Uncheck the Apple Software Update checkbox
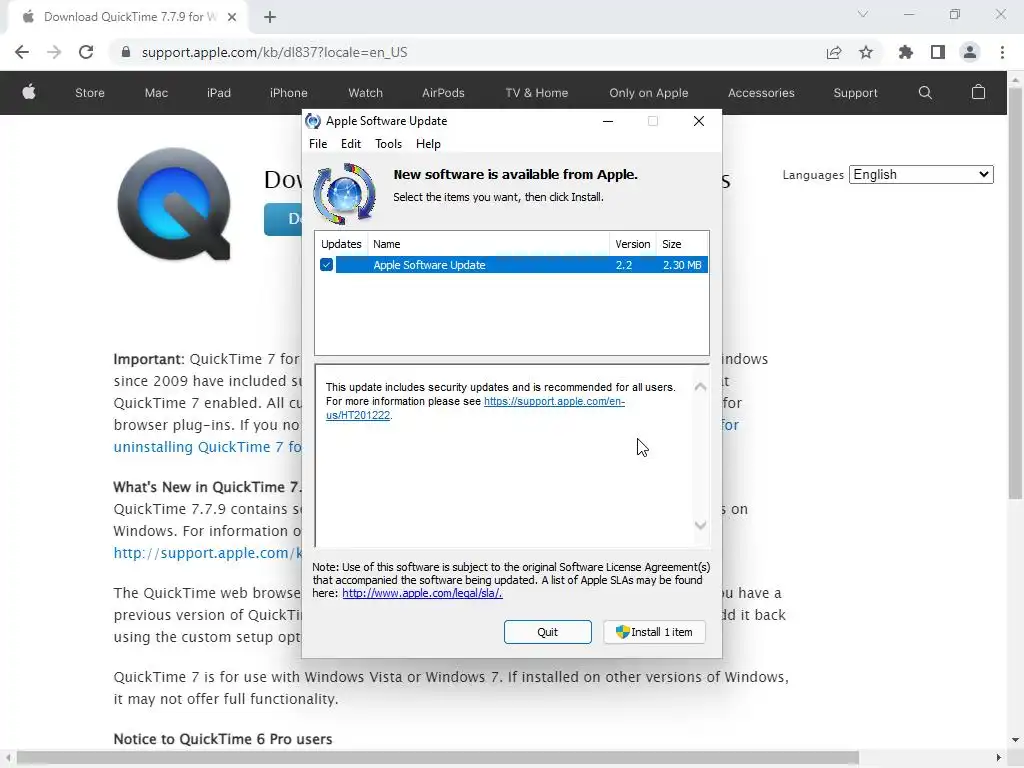This screenshot has height=768, width=1024. pyautogui.click(x=327, y=264)
